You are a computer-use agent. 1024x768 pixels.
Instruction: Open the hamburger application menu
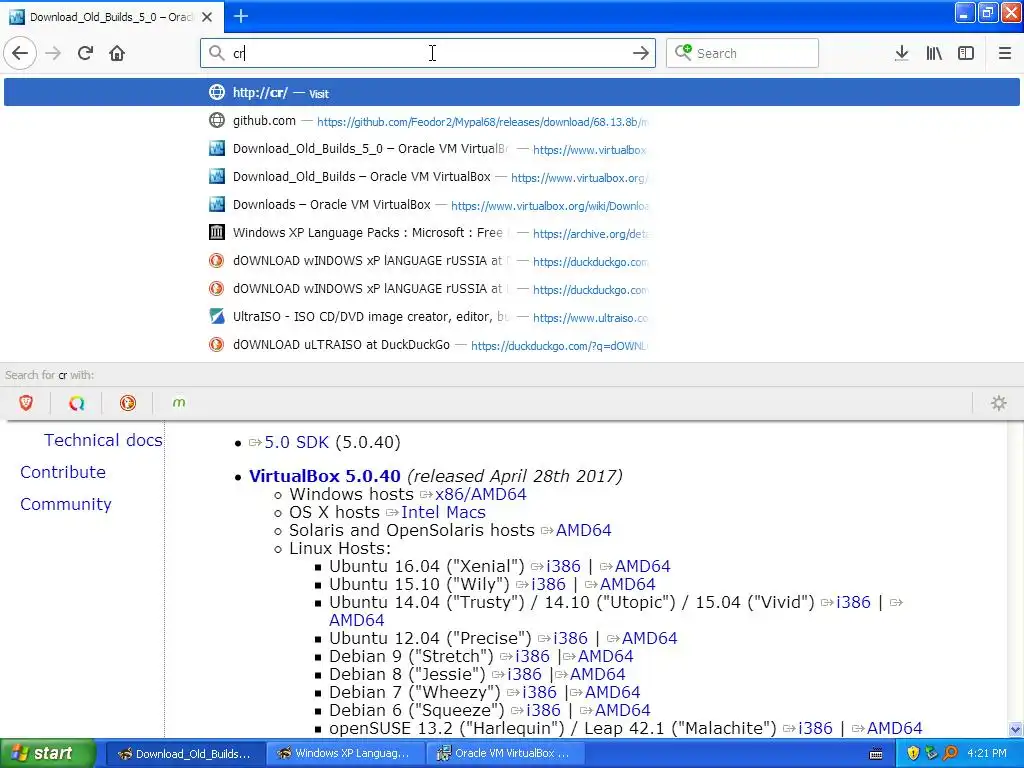(x=1005, y=53)
